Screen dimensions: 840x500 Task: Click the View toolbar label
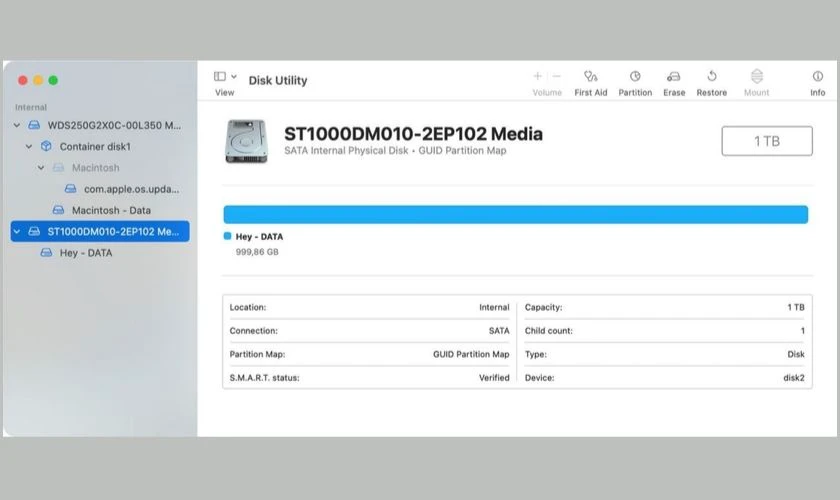pos(224,93)
